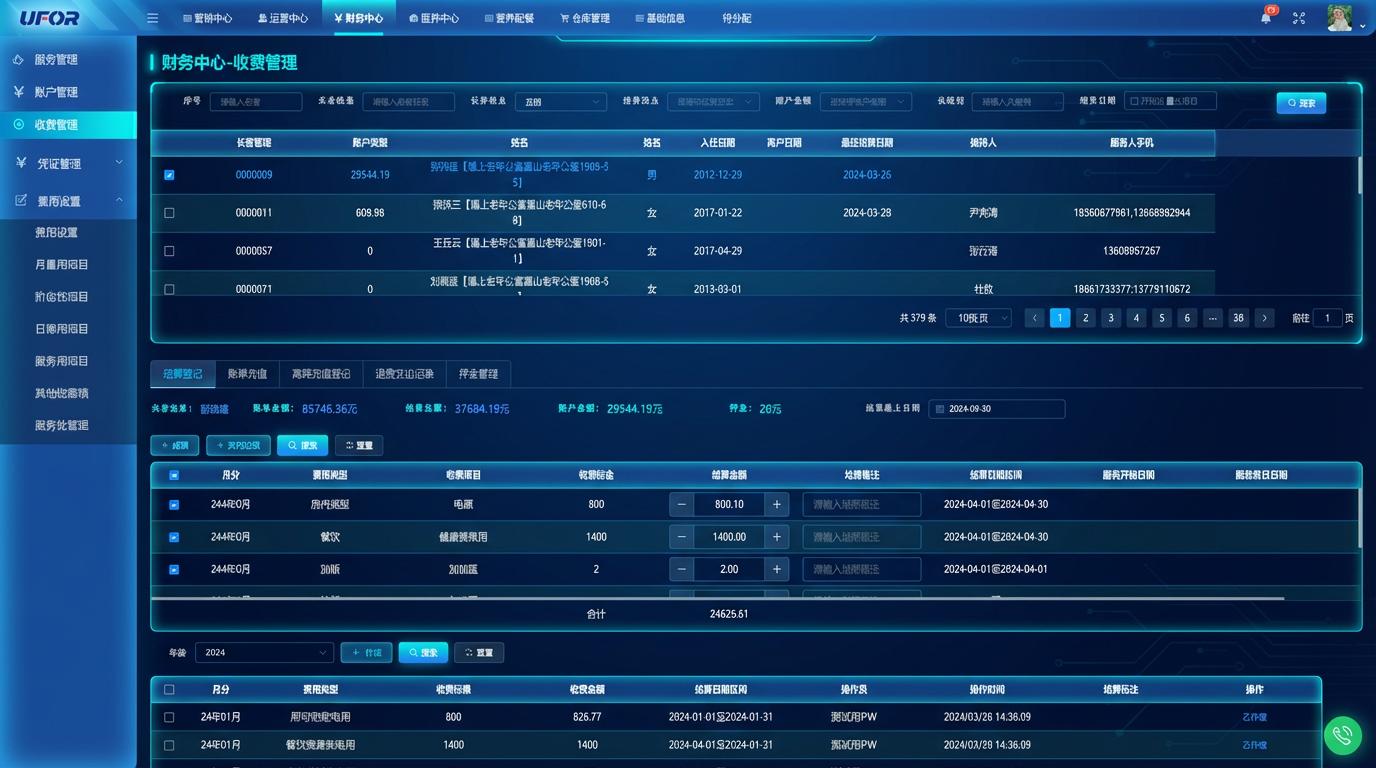Select the 仓库管理 top menu item

pos(584,18)
